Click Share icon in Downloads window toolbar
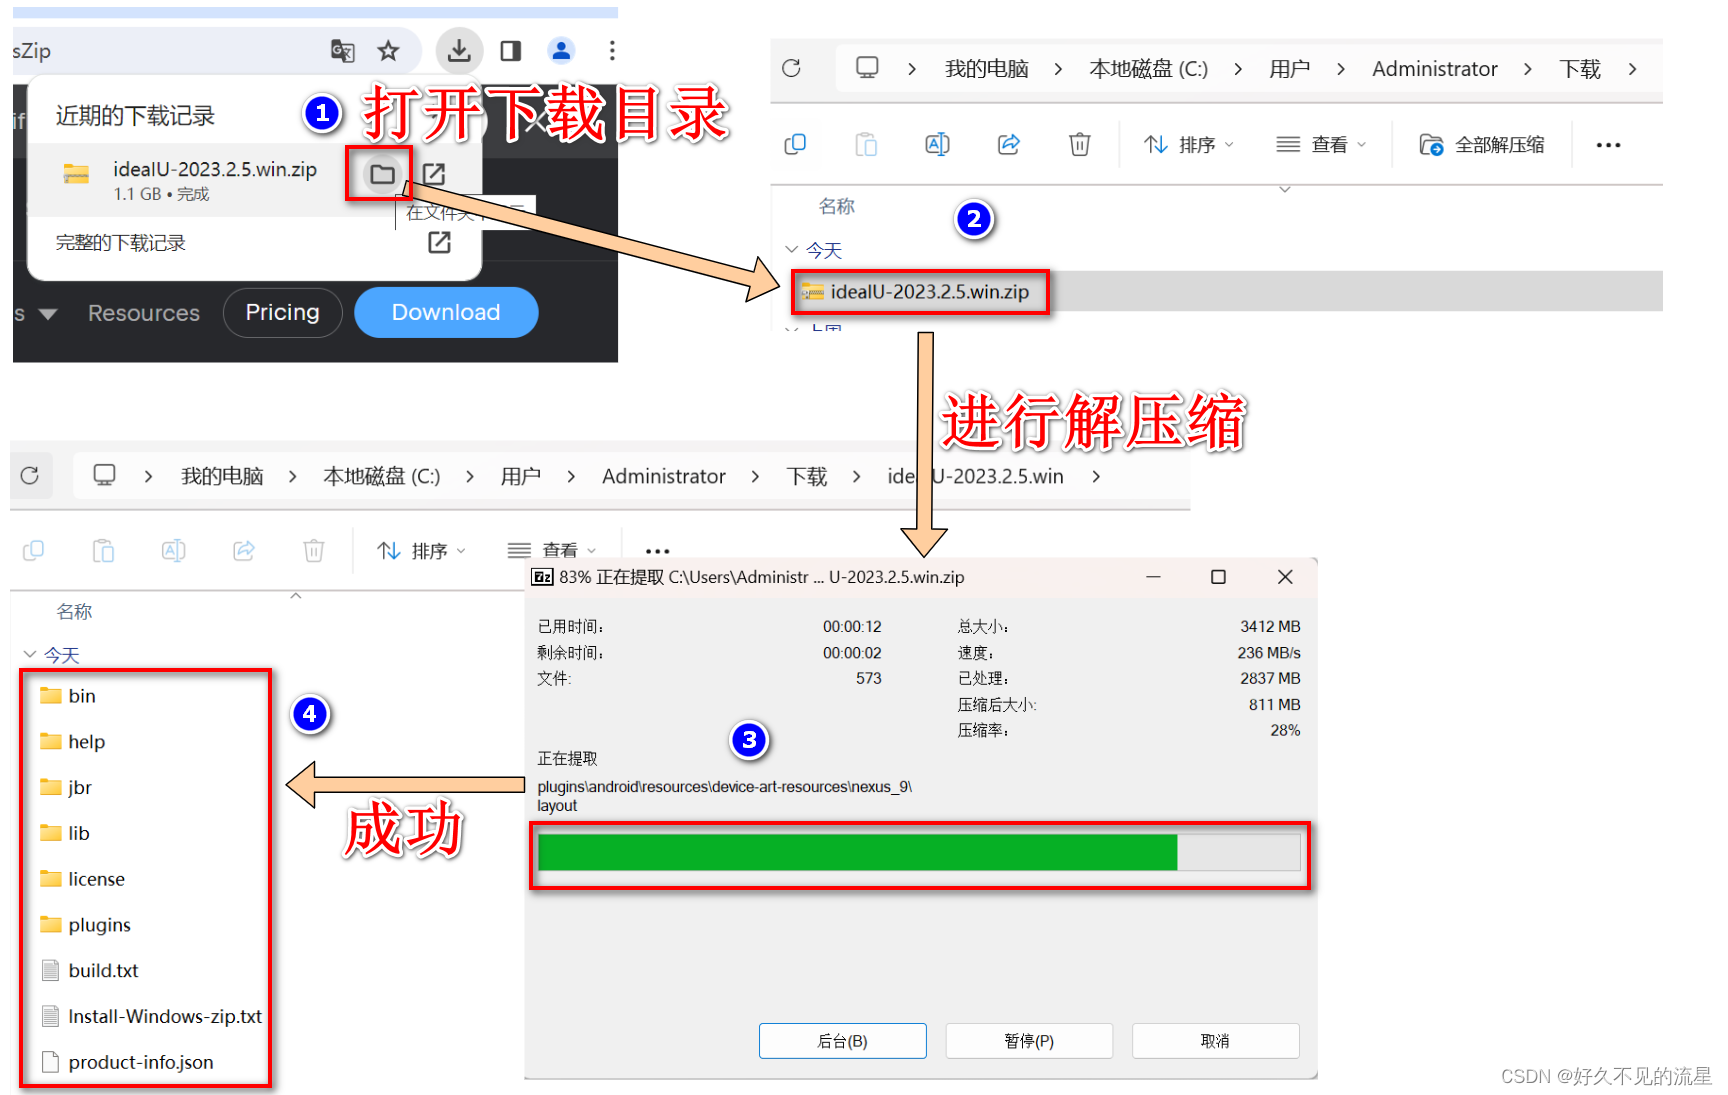Screen dimensions: 1728x1095 click(1008, 145)
